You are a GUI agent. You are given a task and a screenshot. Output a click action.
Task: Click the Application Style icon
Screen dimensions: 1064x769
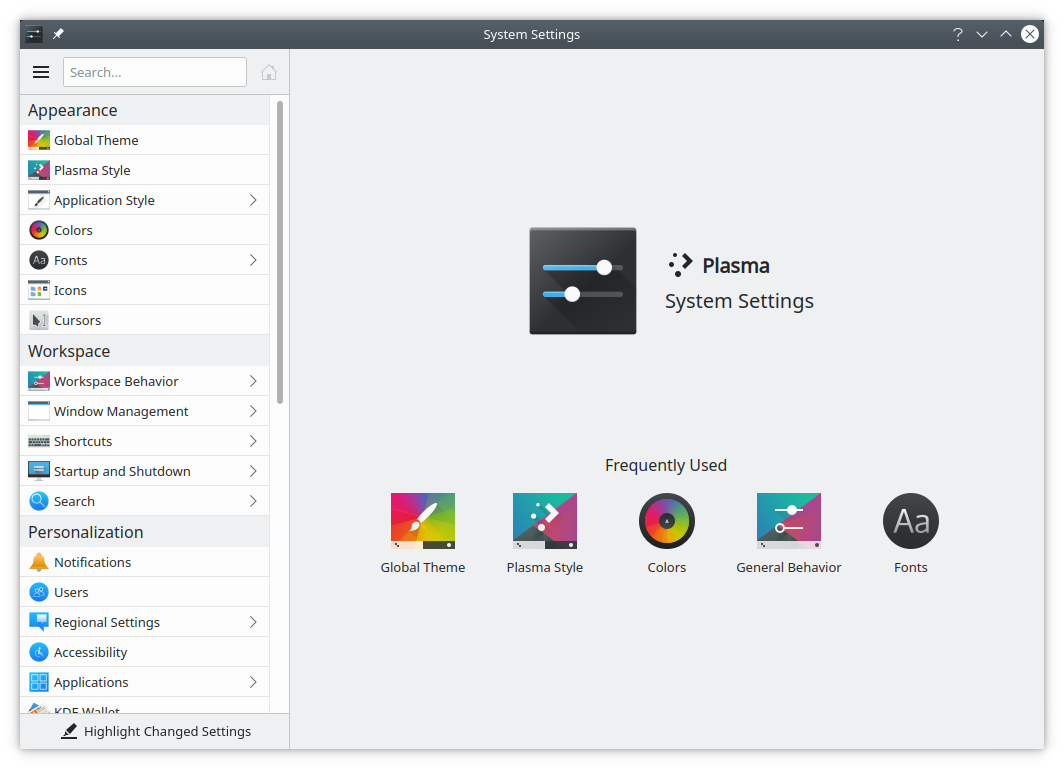pyautogui.click(x=39, y=200)
